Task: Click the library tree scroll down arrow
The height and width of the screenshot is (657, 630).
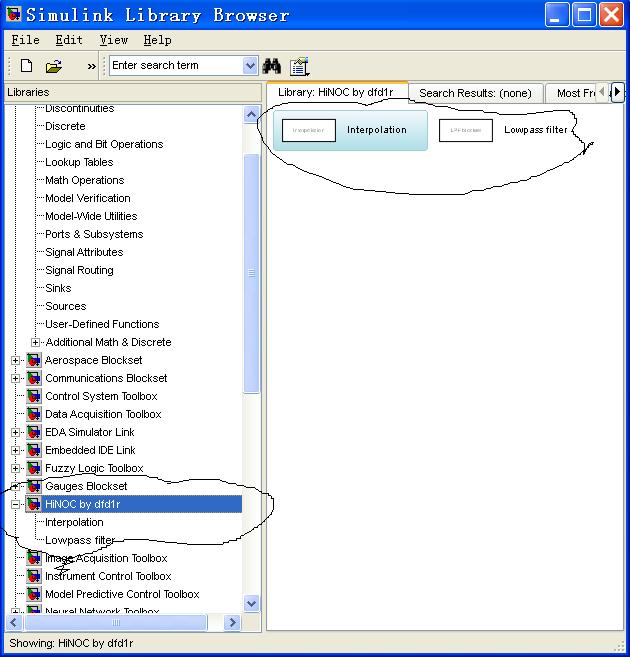Action: 251,604
